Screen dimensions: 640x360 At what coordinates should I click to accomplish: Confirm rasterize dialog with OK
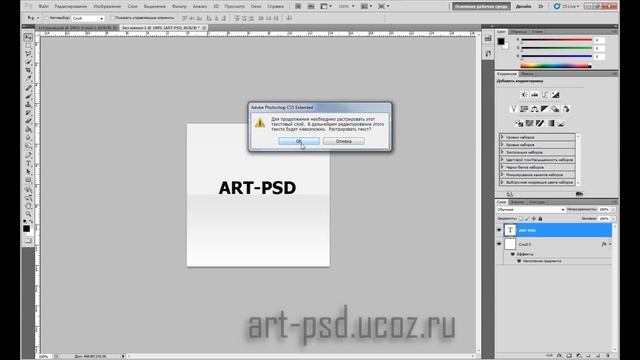(x=299, y=141)
